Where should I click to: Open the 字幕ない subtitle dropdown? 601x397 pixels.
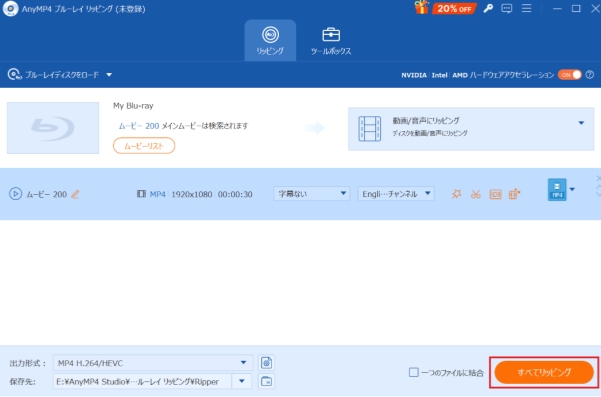pyautogui.click(x=311, y=194)
